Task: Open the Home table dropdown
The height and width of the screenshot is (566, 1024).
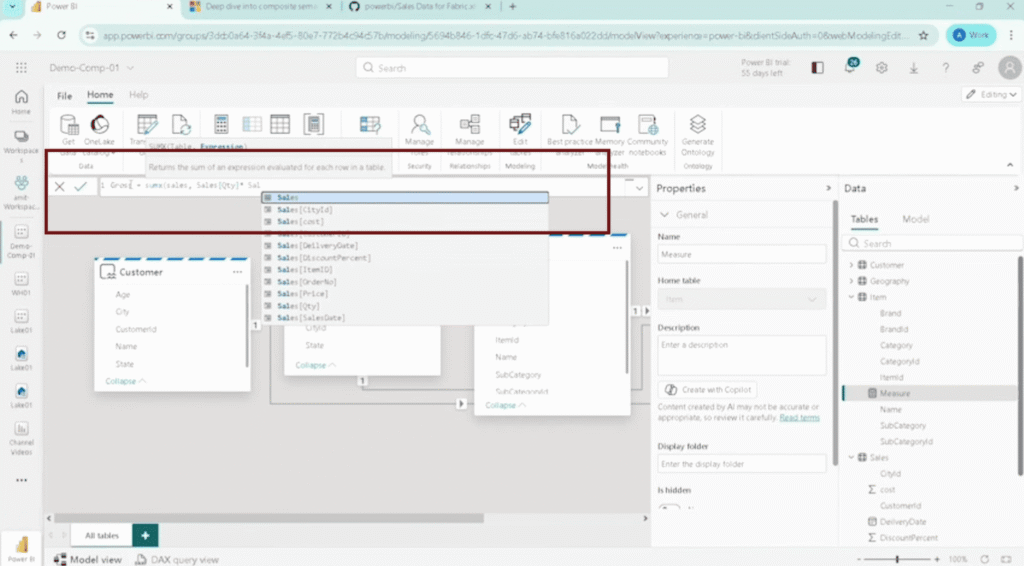Action: coord(741,300)
